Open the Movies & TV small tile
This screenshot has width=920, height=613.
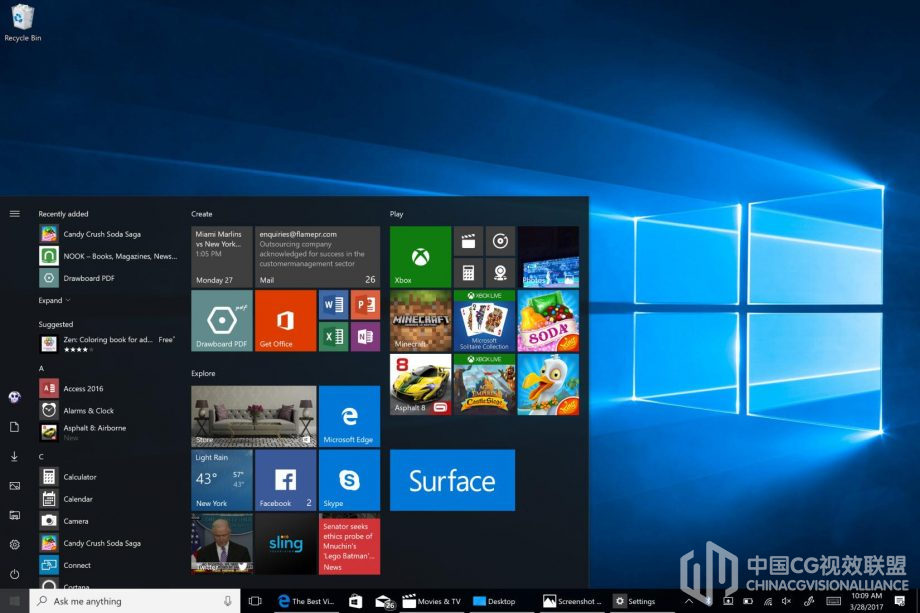468,241
